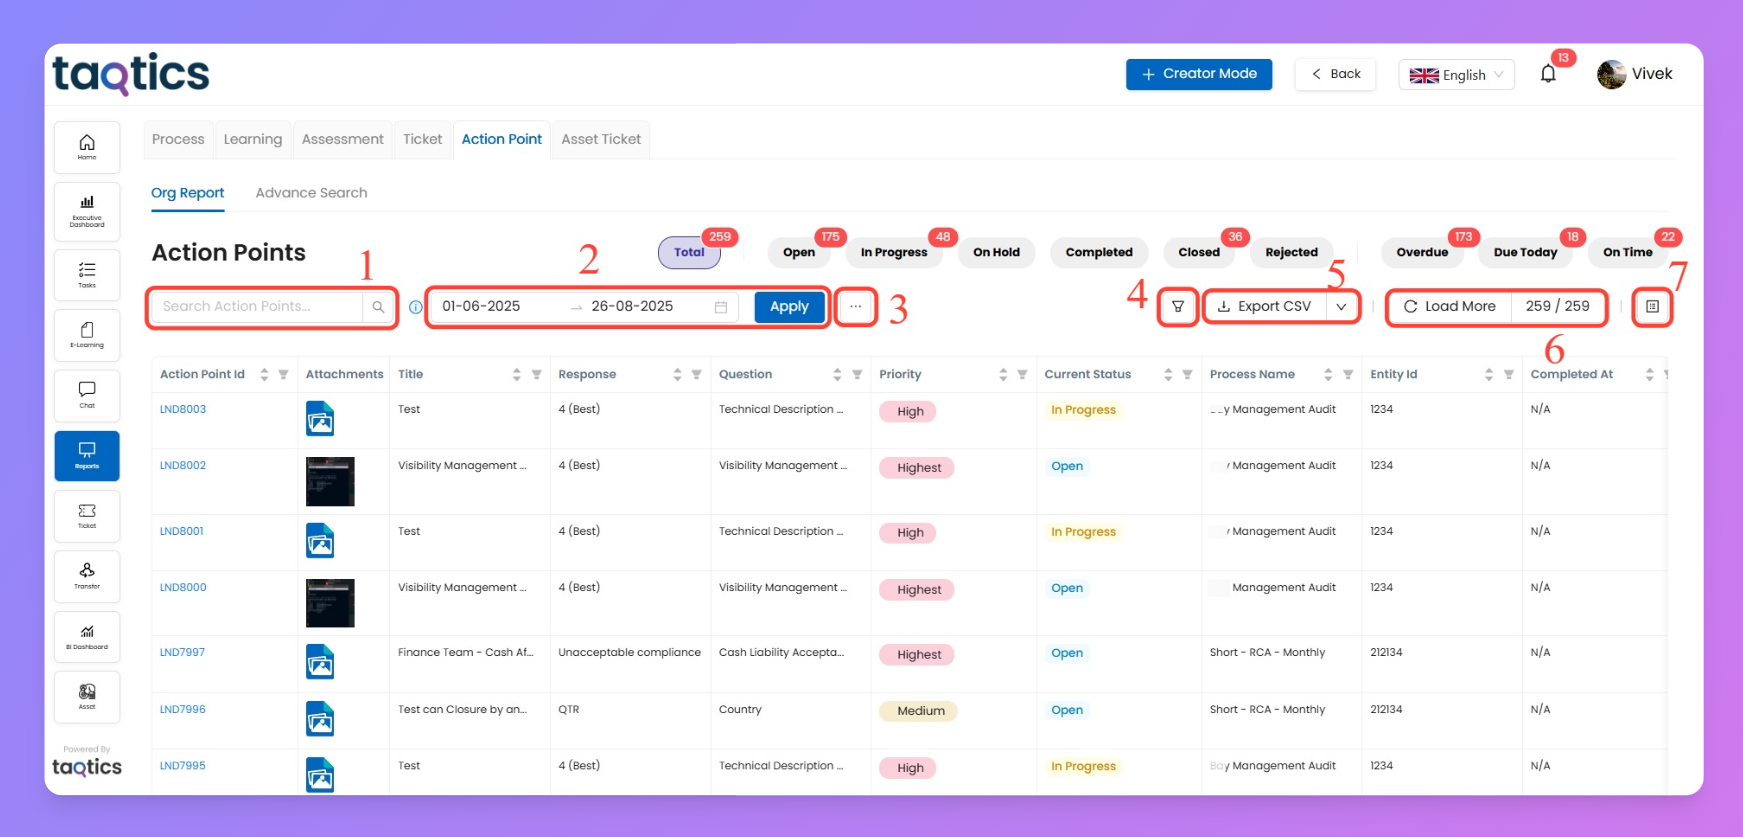Open action point LND8003
This screenshot has width=1743, height=837.
183,410
